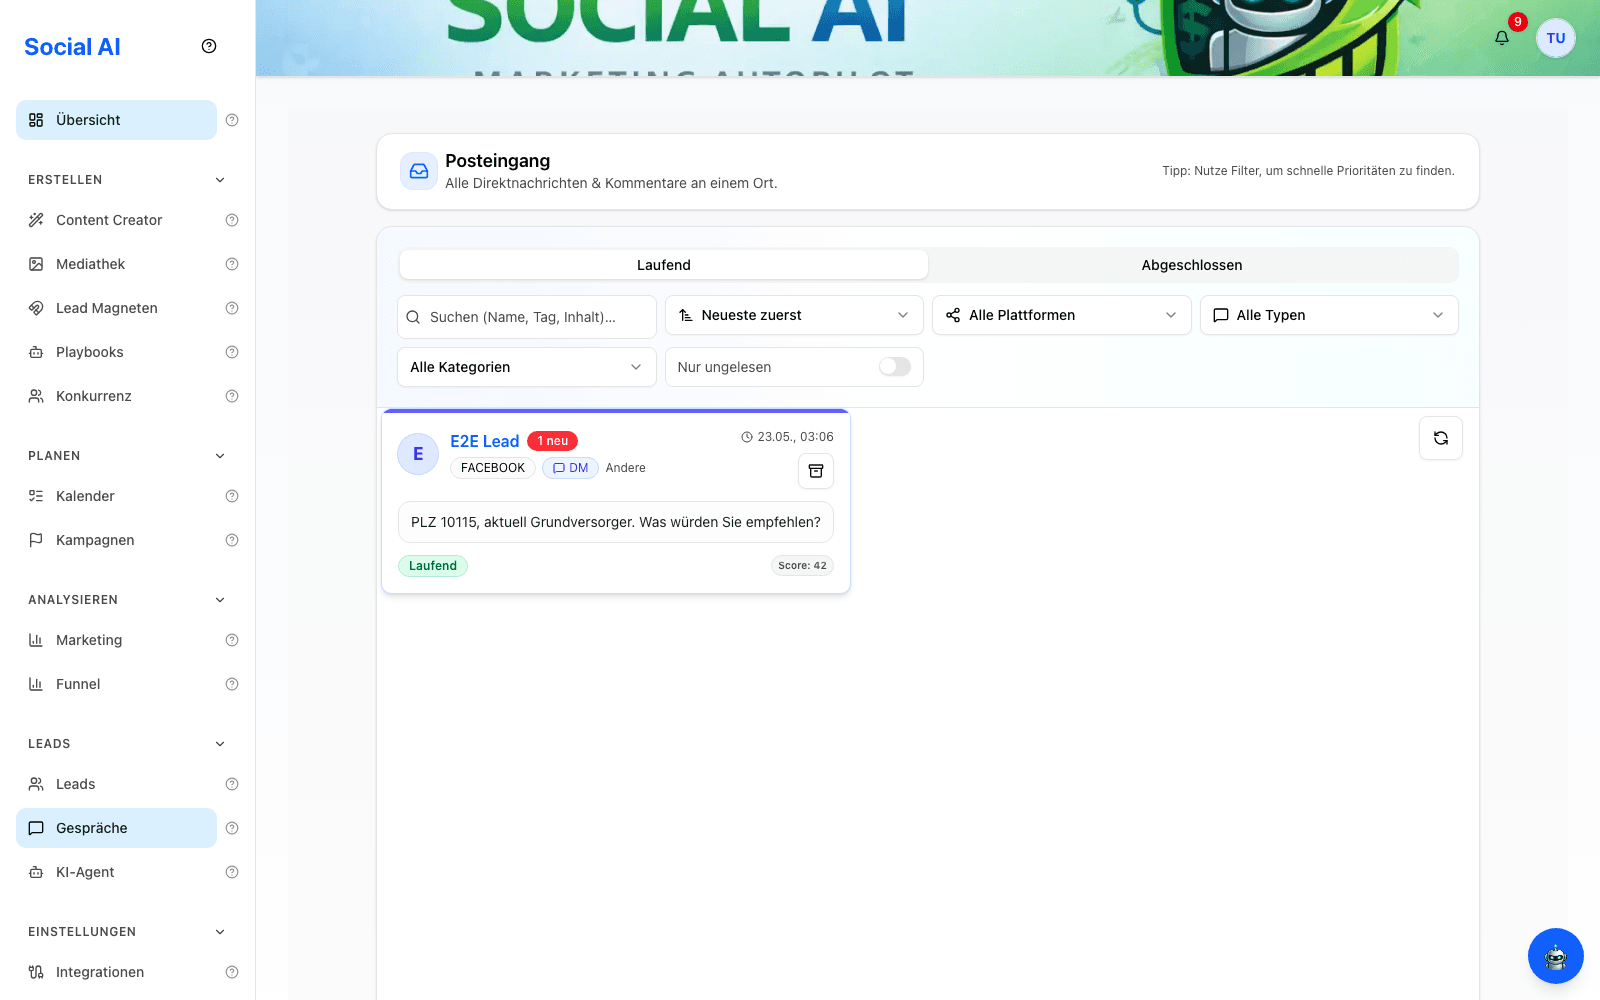Open the Alle Typen dropdown
Screen dimensions: 1600x1000
click(x=1329, y=315)
